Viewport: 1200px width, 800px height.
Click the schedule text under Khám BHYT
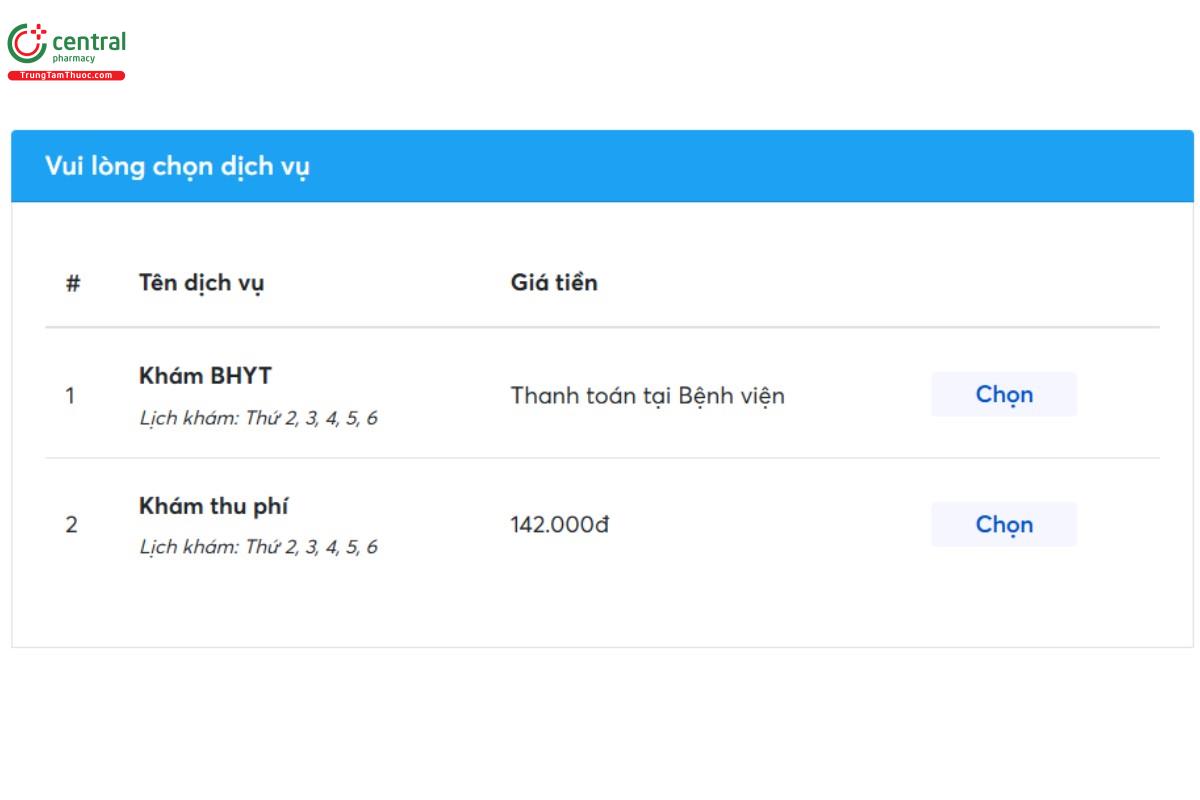point(258,418)
